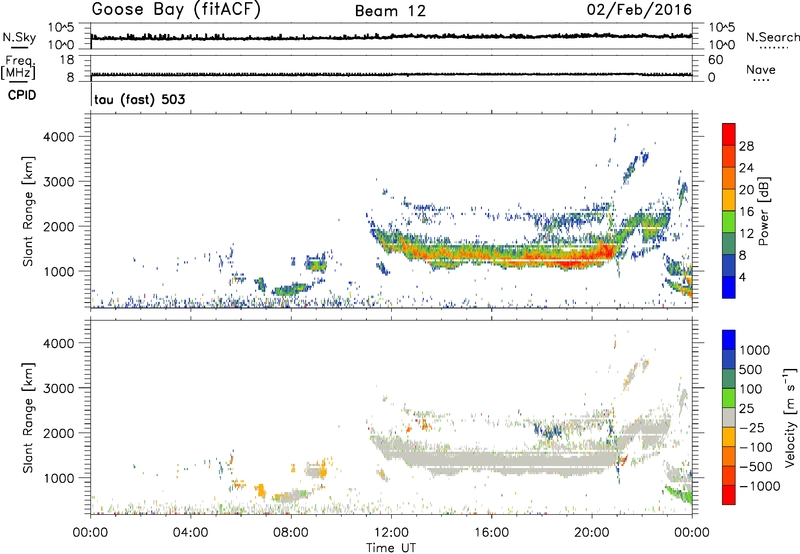Click red swatch near Velocity value -1000
800x554 pixels.
(729, 494)
